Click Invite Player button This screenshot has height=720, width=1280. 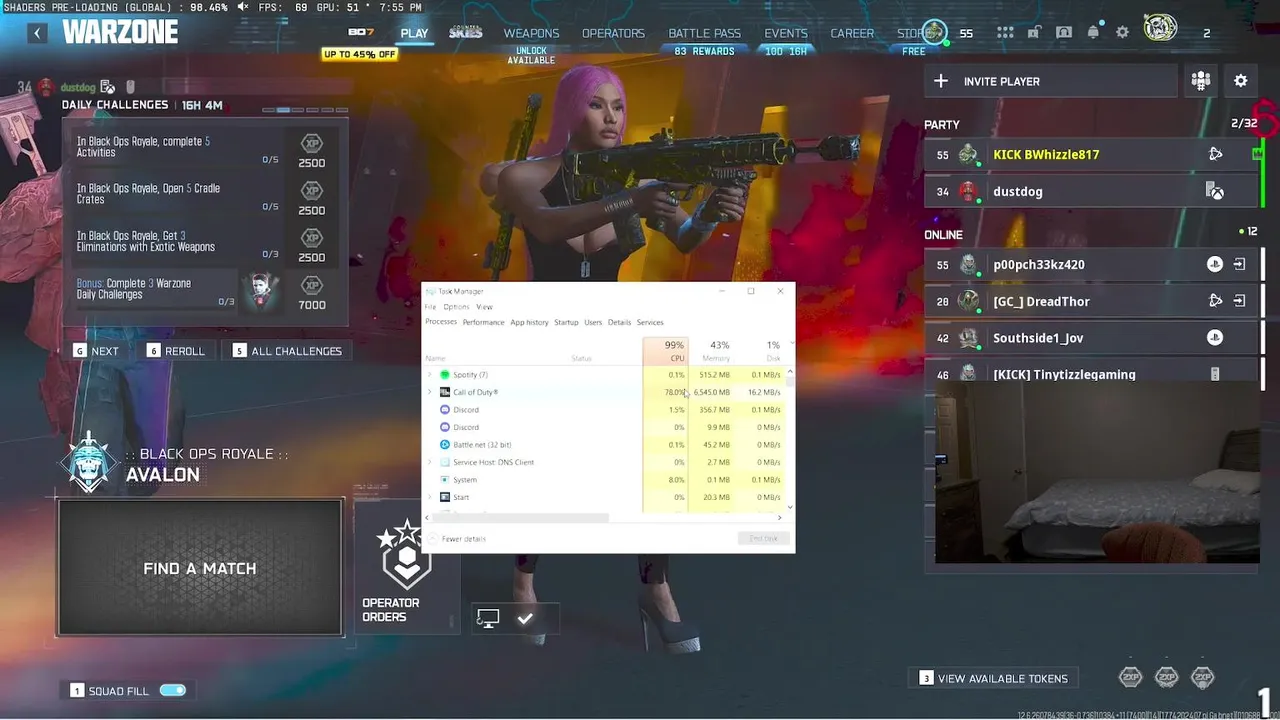click(x=1052, y=81)
